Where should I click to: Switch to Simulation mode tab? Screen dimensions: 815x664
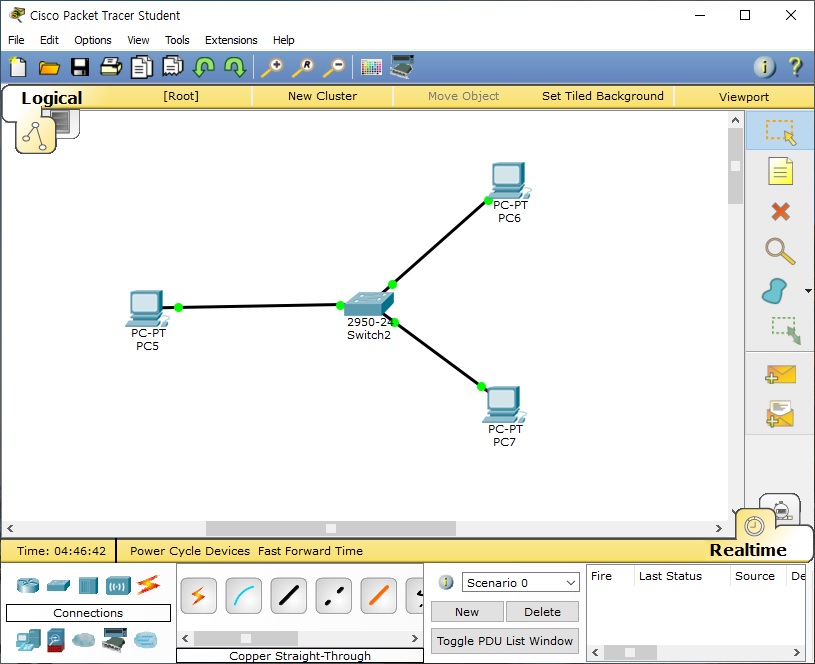coord(781,509)
